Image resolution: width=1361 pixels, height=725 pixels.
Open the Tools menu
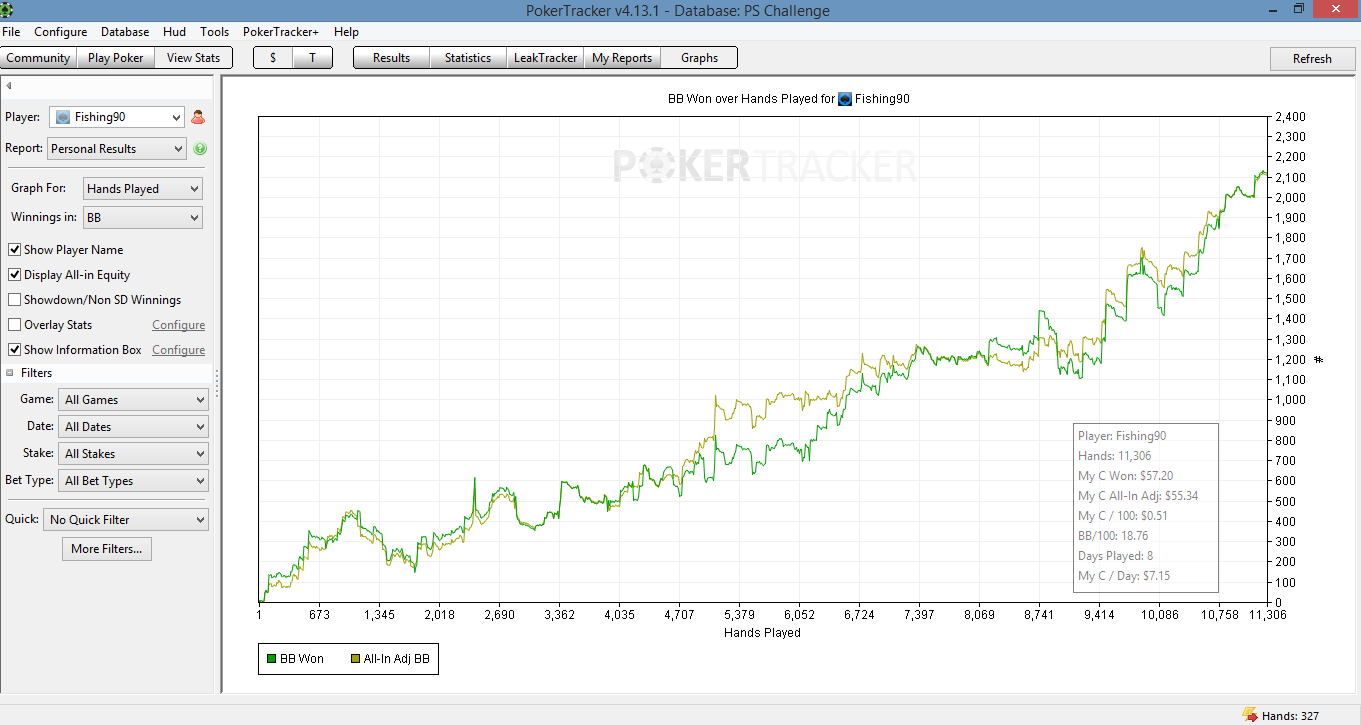[215, 32]
